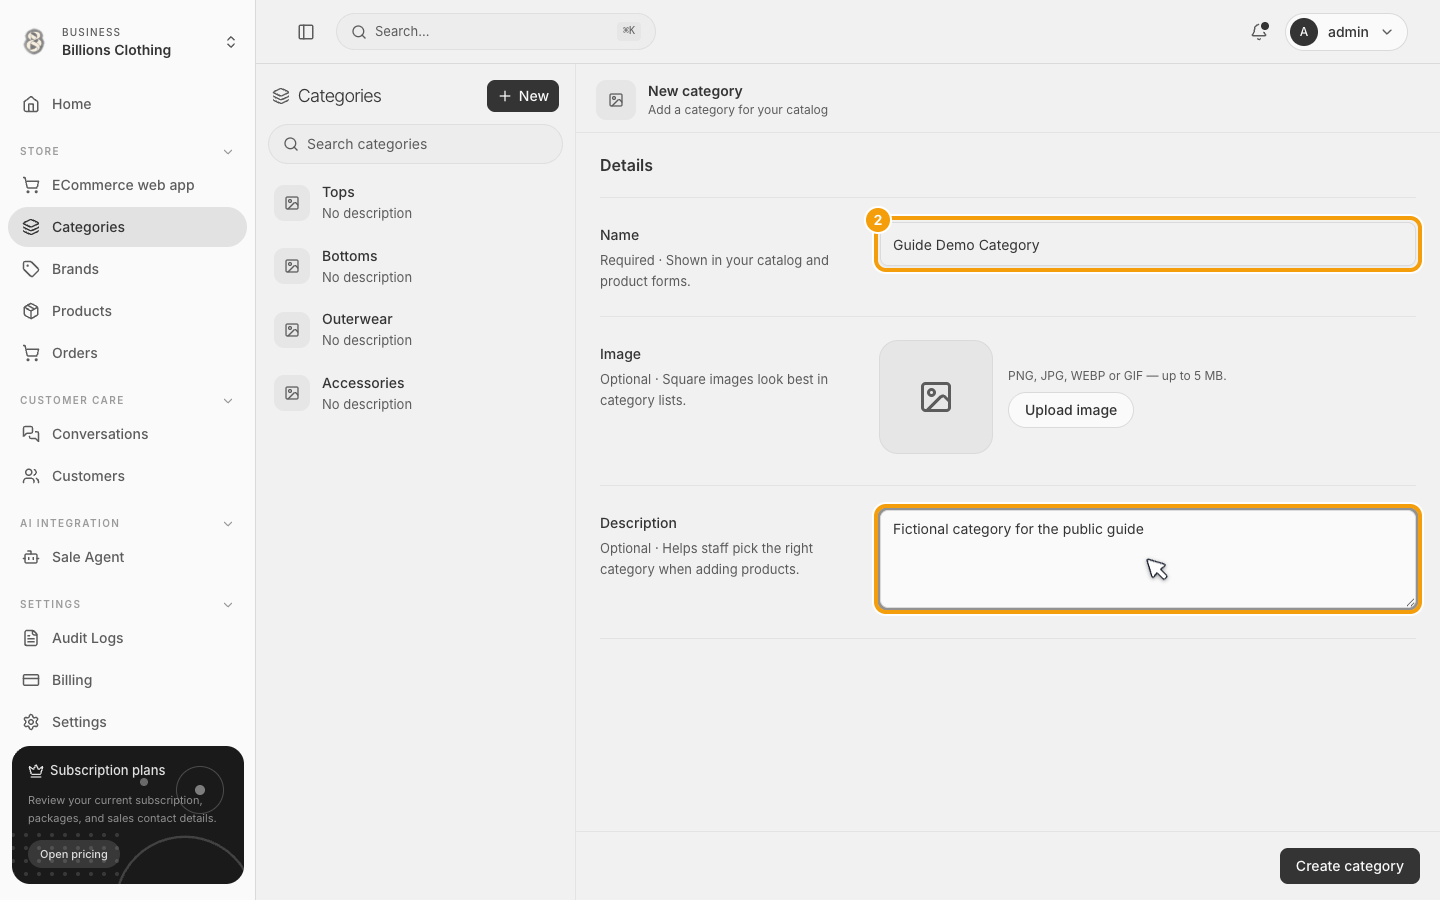Click the Customers people icon
This screenshot has width=1440, height=900.
(x=31, y=476)
